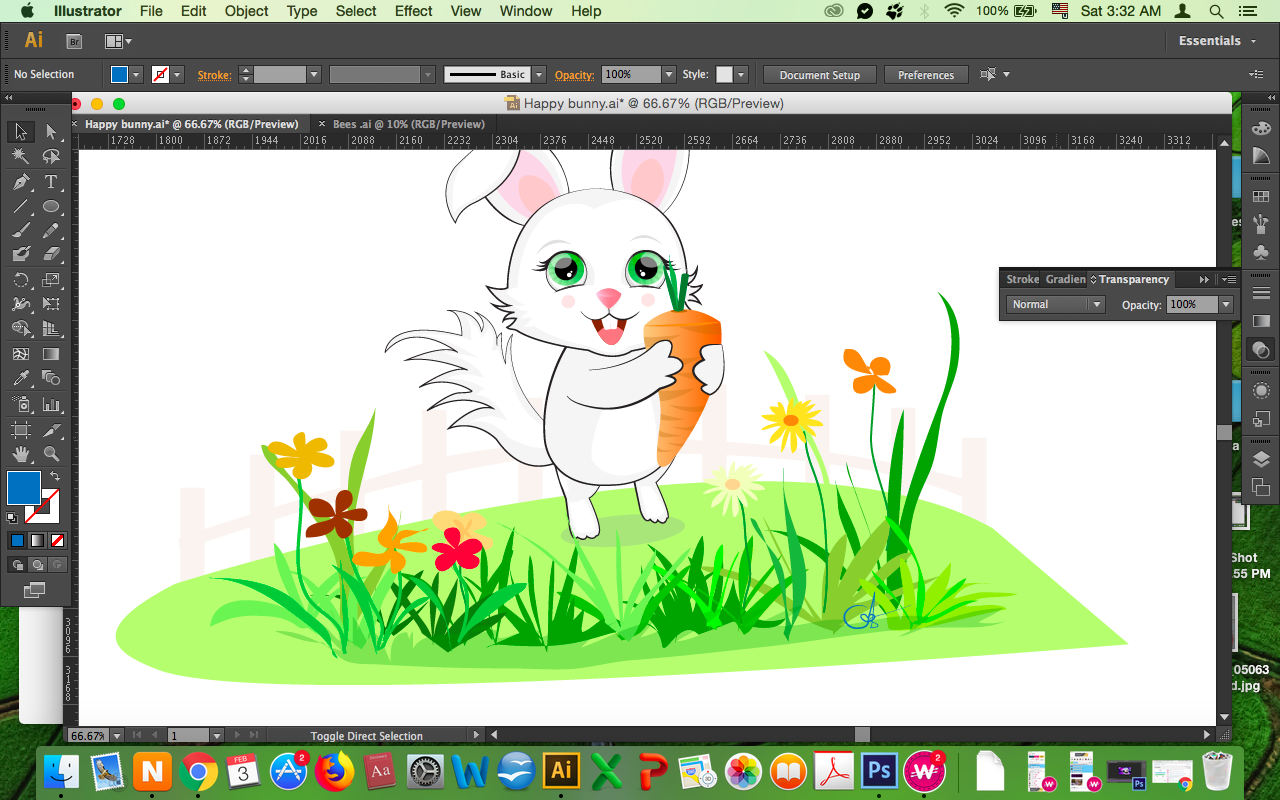The image size is (1280, 800).
Task: Select the Slice tool
Action: (51, 430)
